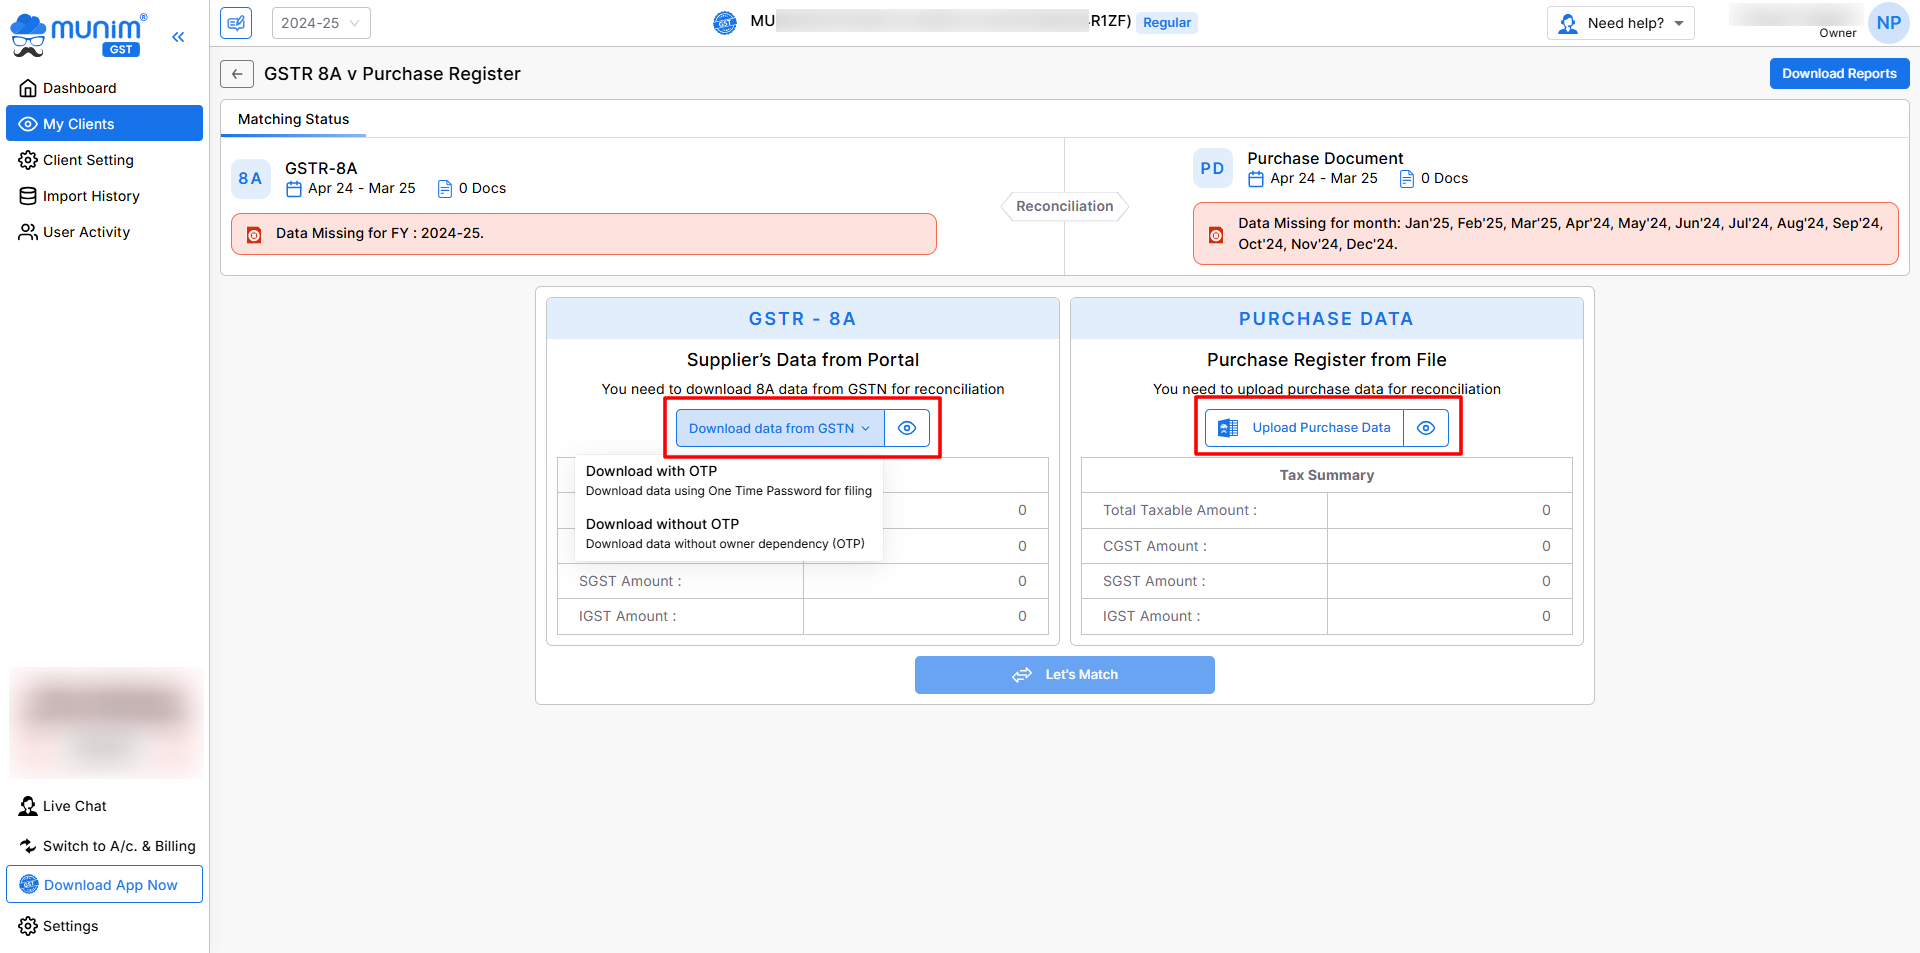The height and width of the screenshot is (953, 1920).
Task: View purchase data using eye icon
Action: click(x=1426, y=428)
